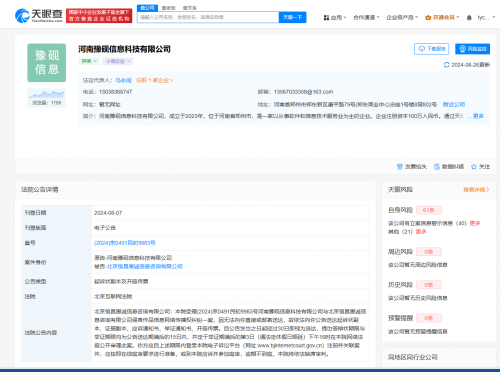Click the 61条 self-risk badge

coord(429,210)
